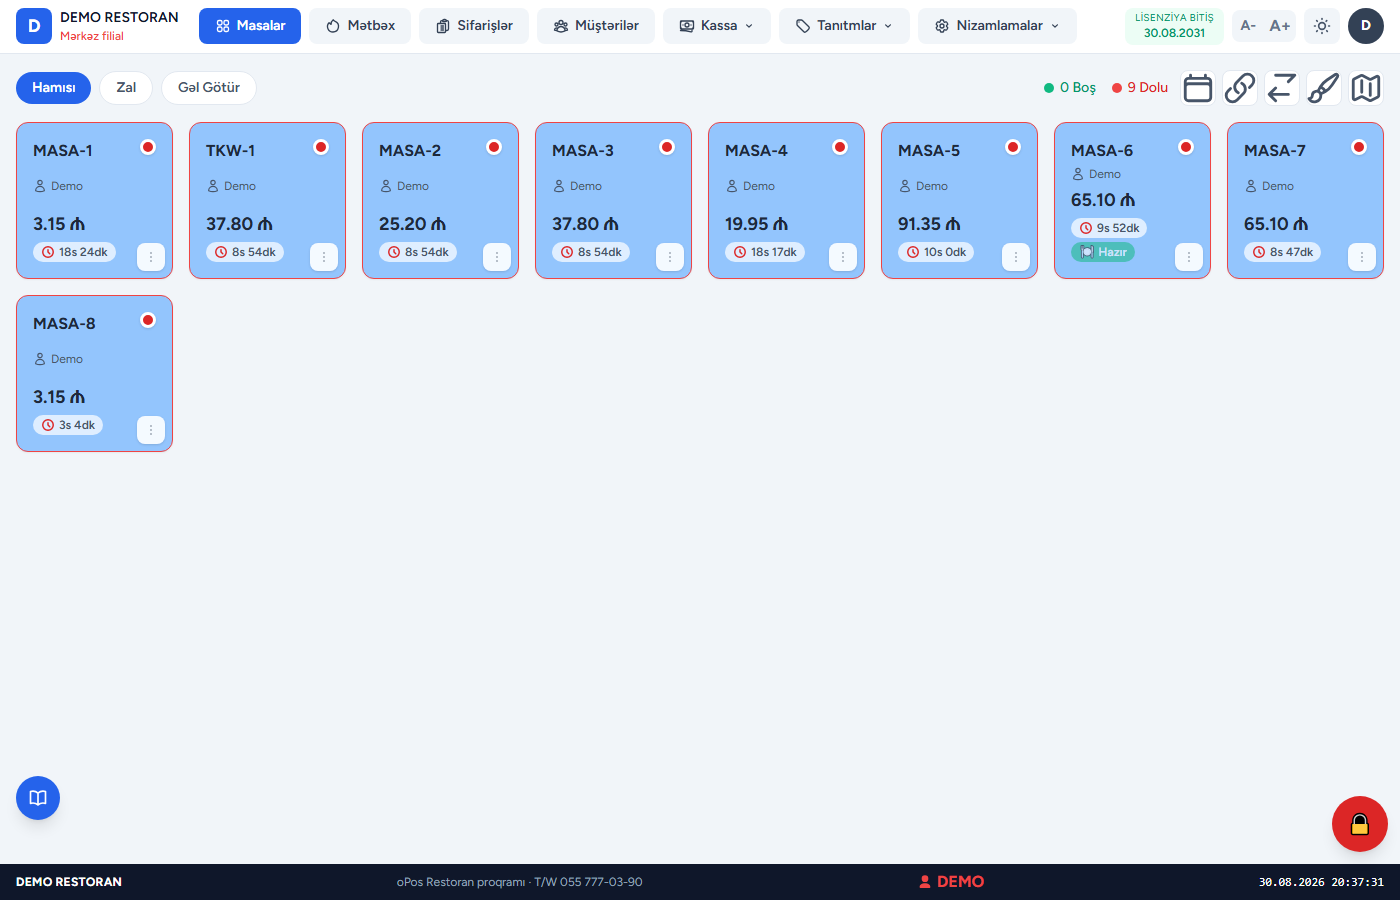Open the Müştərilər customers page

tap(596, 26)
